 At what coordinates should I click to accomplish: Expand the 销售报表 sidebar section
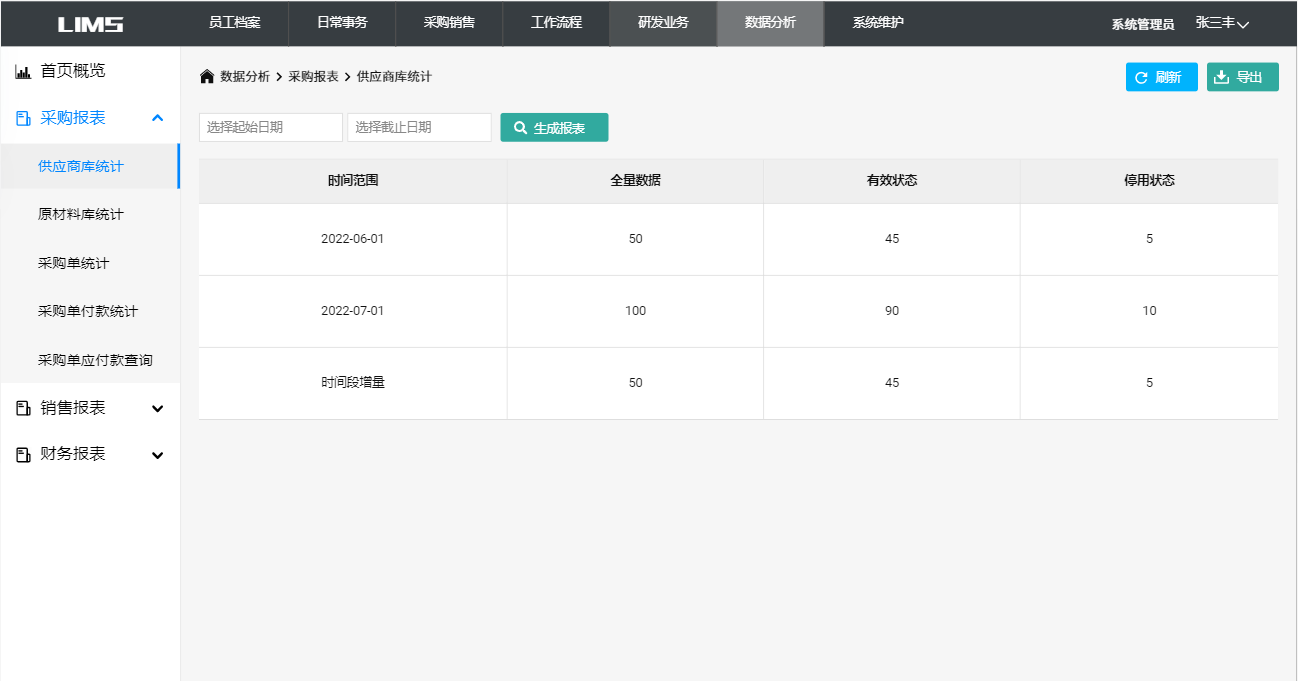(x=157, y=408)
